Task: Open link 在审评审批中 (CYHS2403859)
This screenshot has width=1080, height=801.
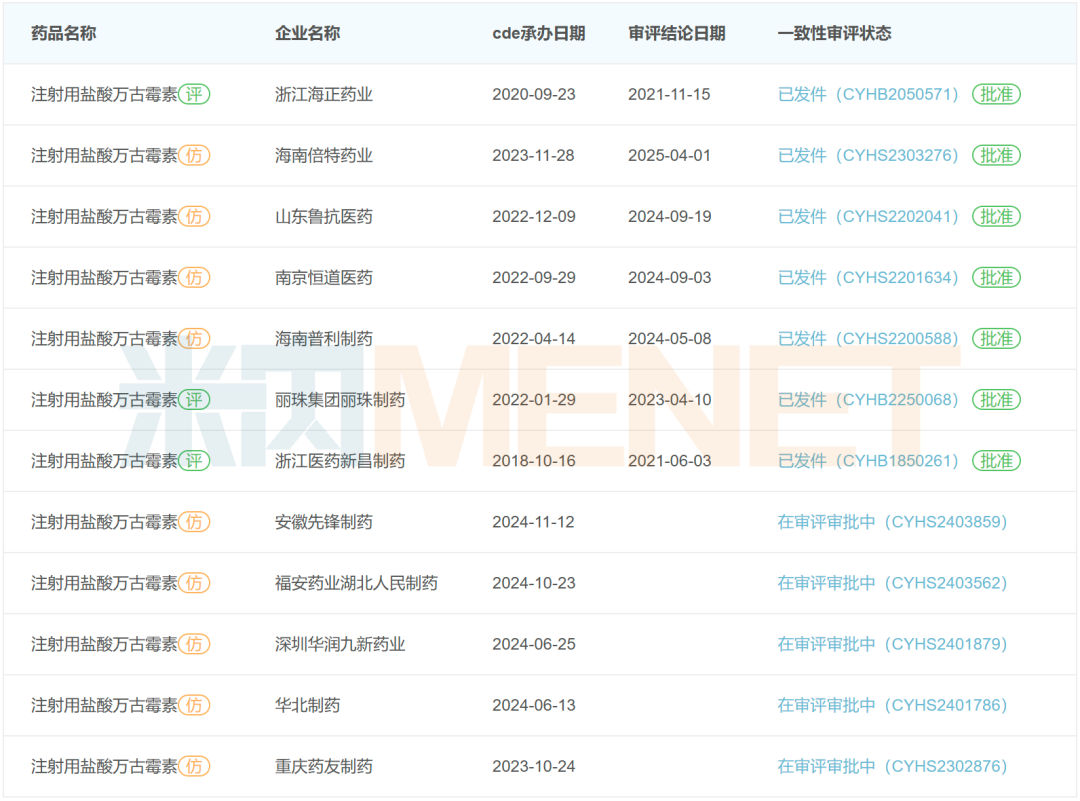Action: click(x=892, y=522)
